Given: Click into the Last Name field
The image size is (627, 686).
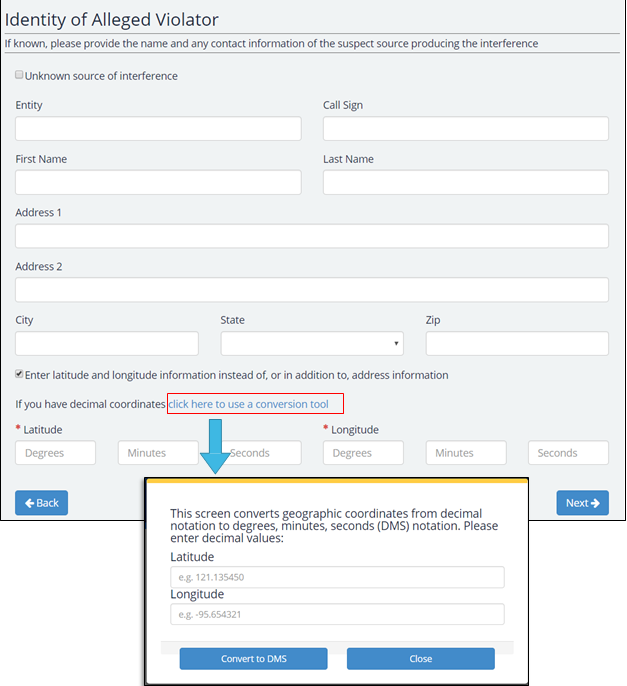Looking at the screenshot, I should coord(465,182).
